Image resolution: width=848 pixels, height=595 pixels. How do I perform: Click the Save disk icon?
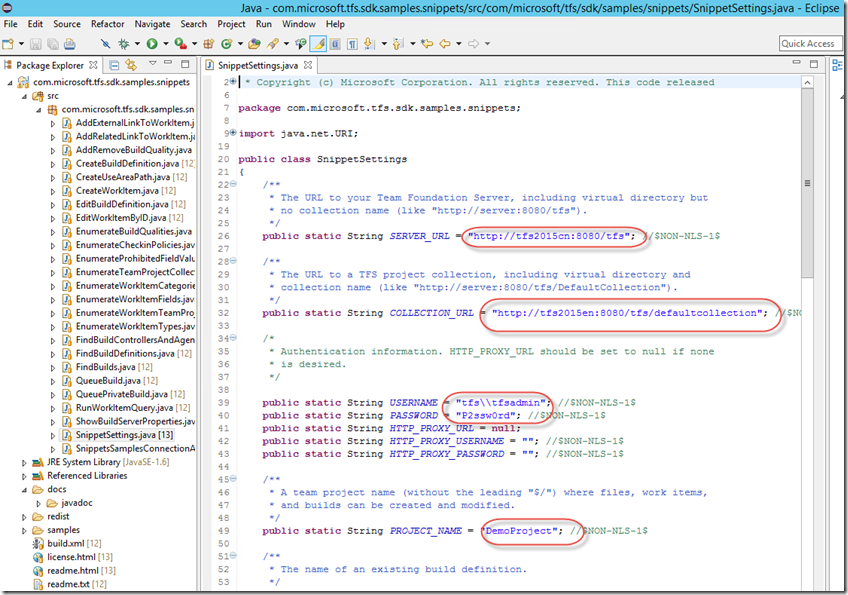(x=36, y=44)
